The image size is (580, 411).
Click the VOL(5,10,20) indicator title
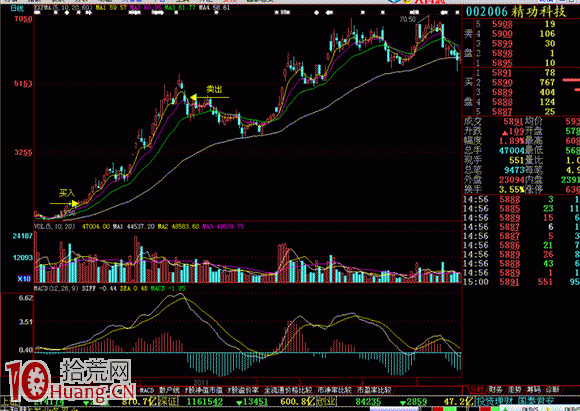pos(55,226)
